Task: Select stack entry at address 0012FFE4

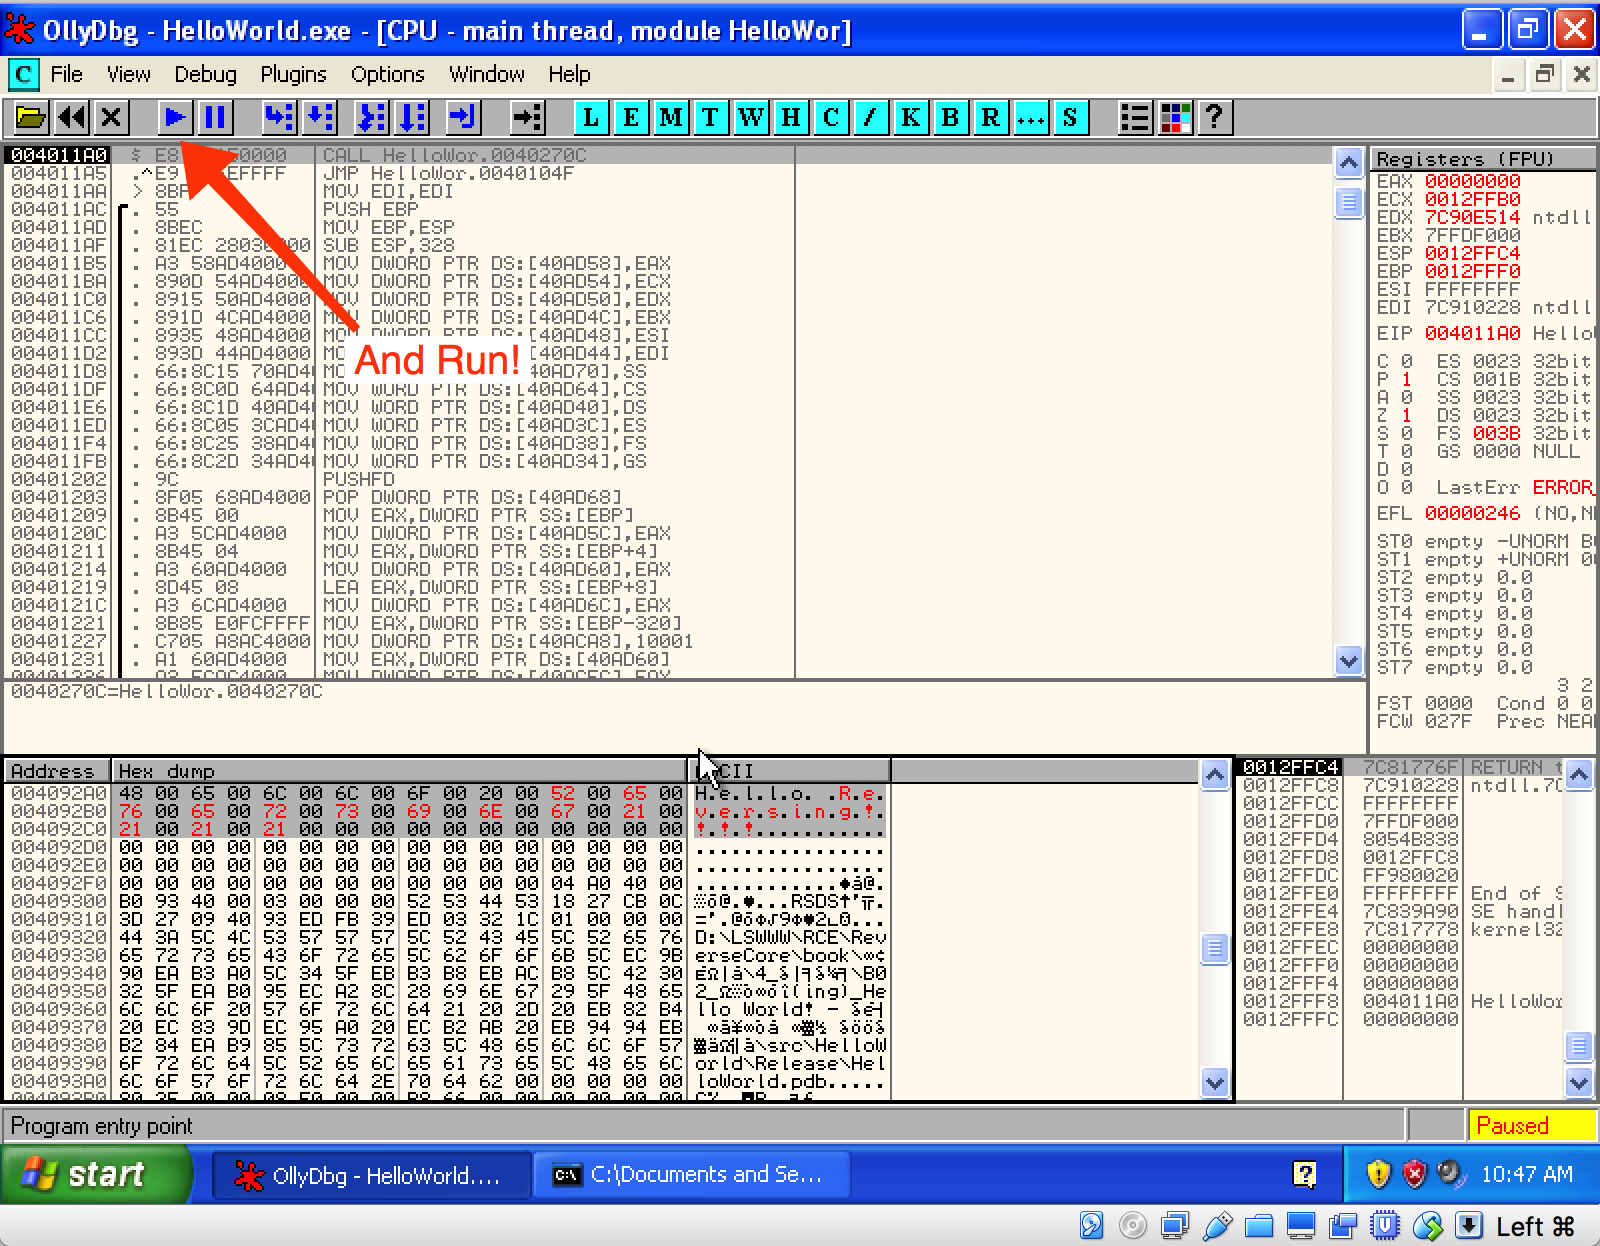Action: 1400,911
